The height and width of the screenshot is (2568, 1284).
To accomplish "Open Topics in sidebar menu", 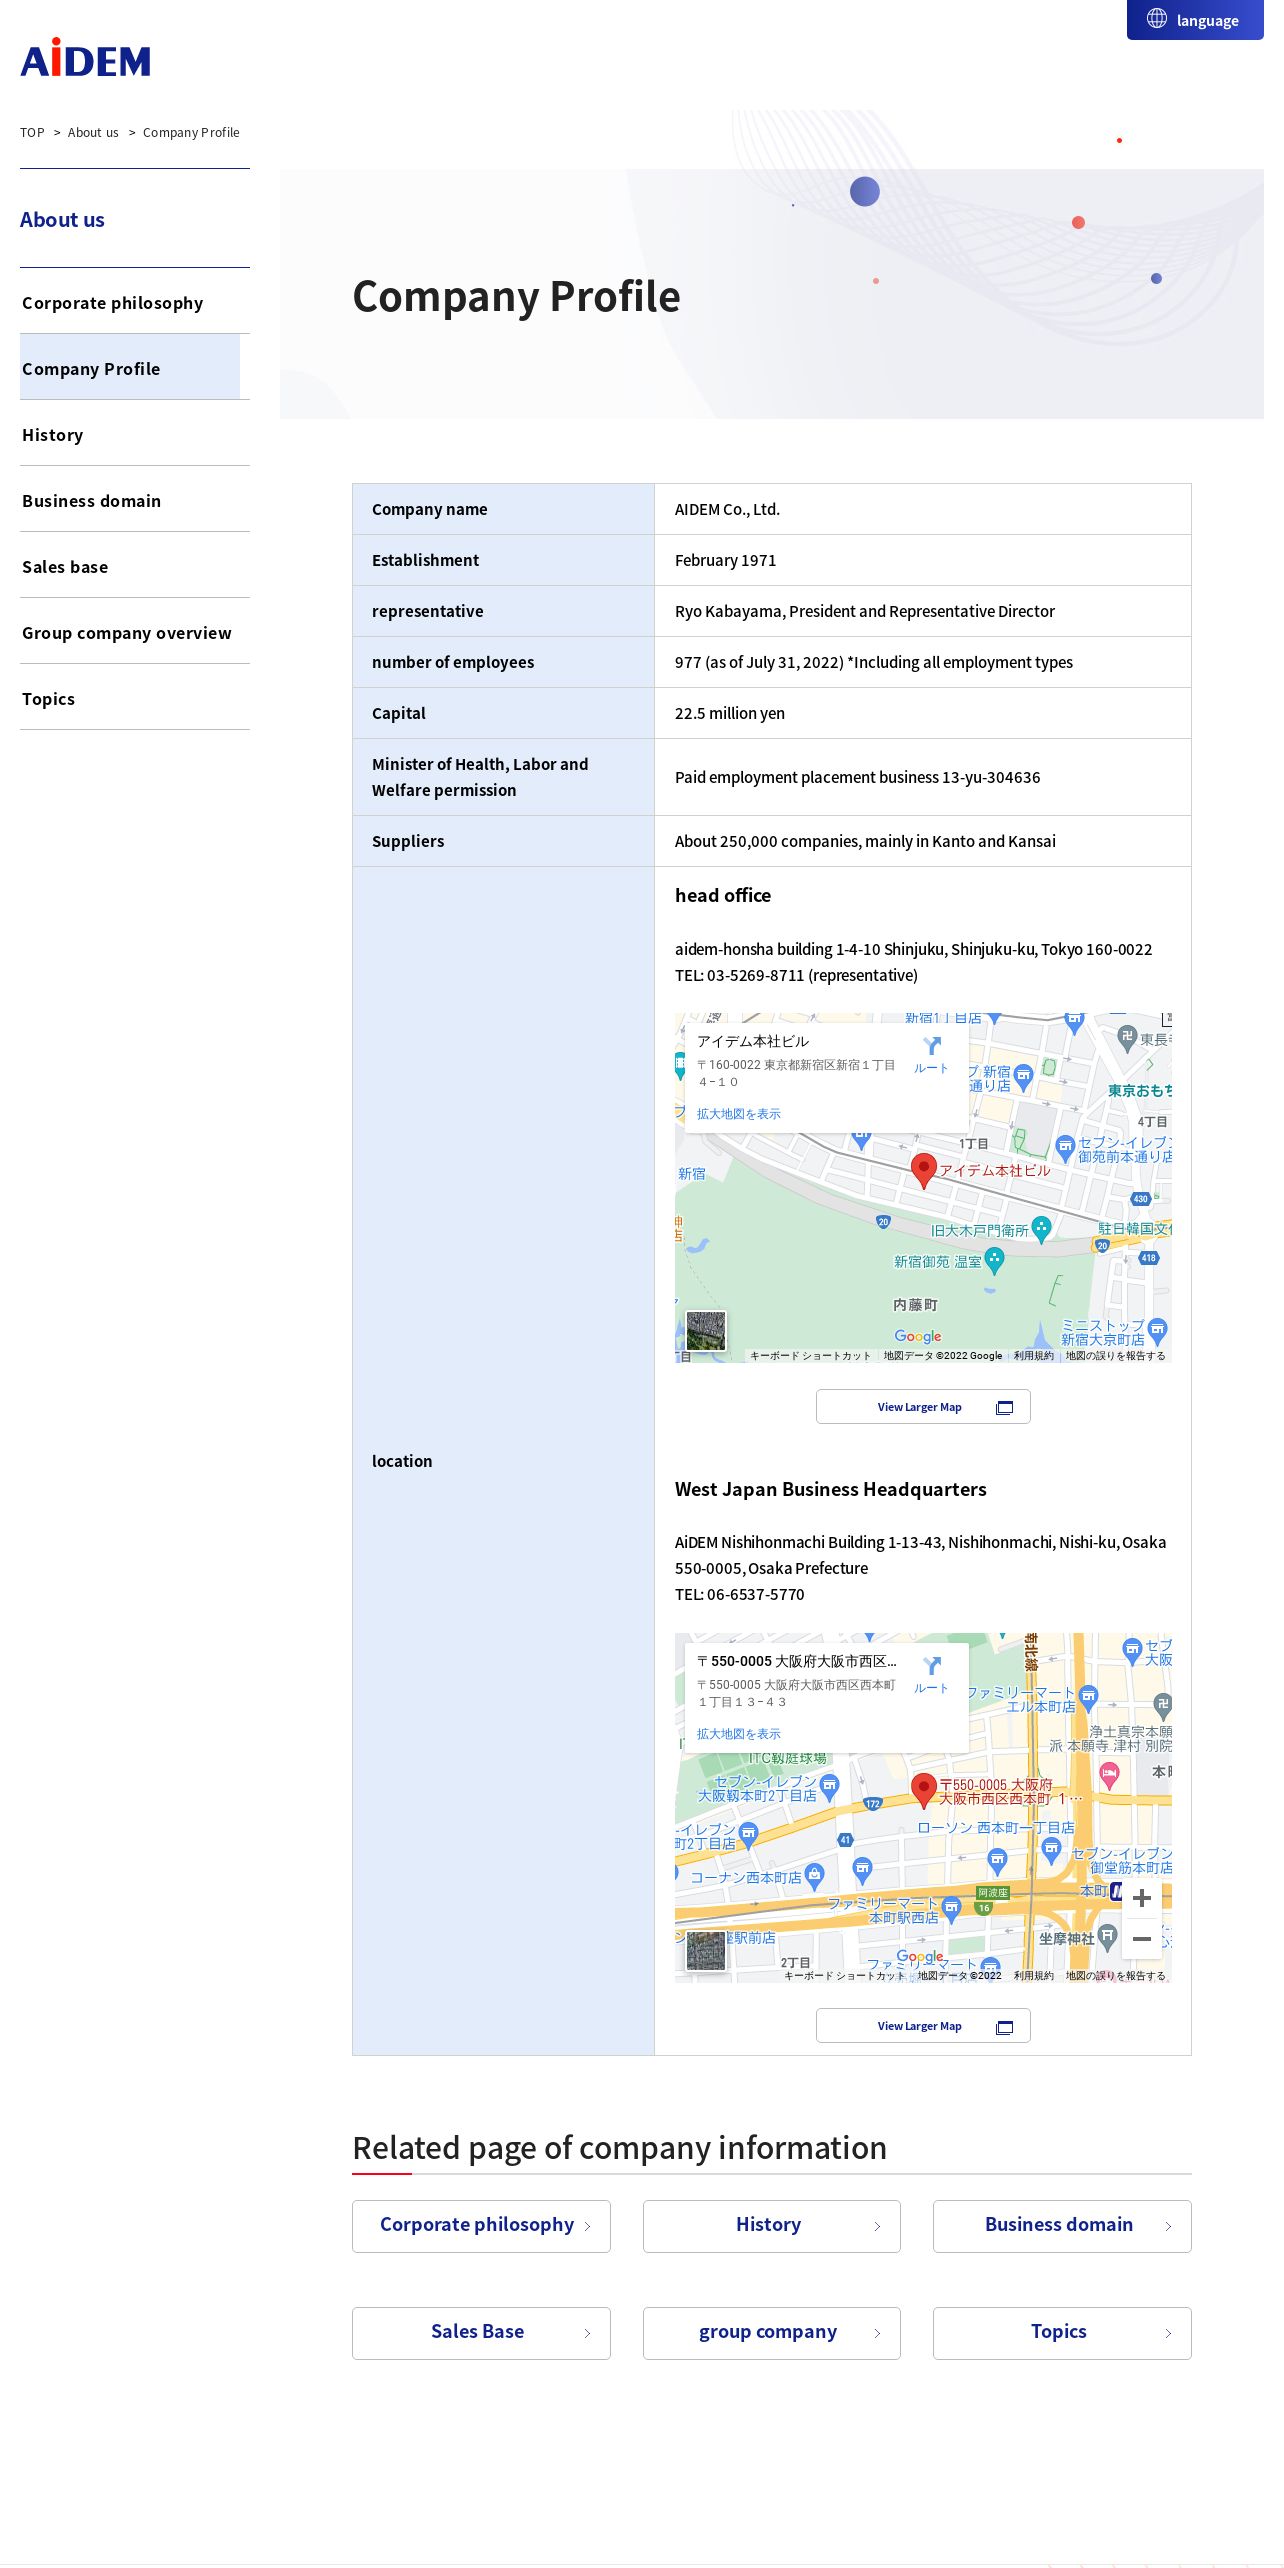I will tap(135, 698).
